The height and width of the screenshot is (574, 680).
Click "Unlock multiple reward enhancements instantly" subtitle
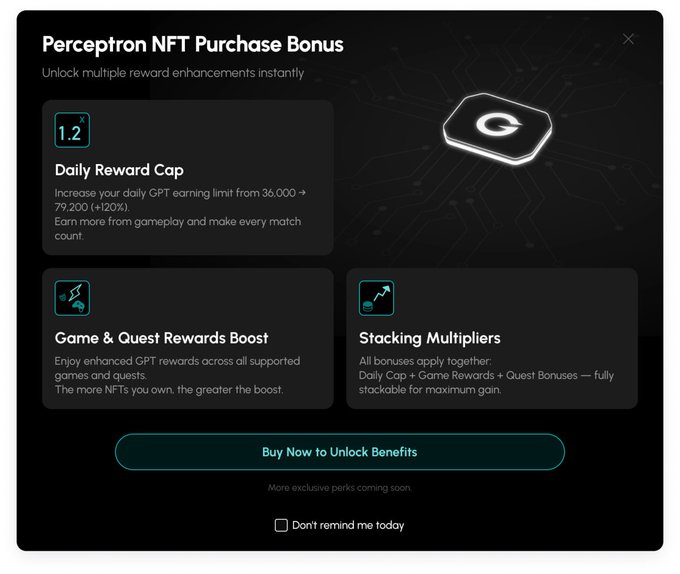(x=172, y=73)
